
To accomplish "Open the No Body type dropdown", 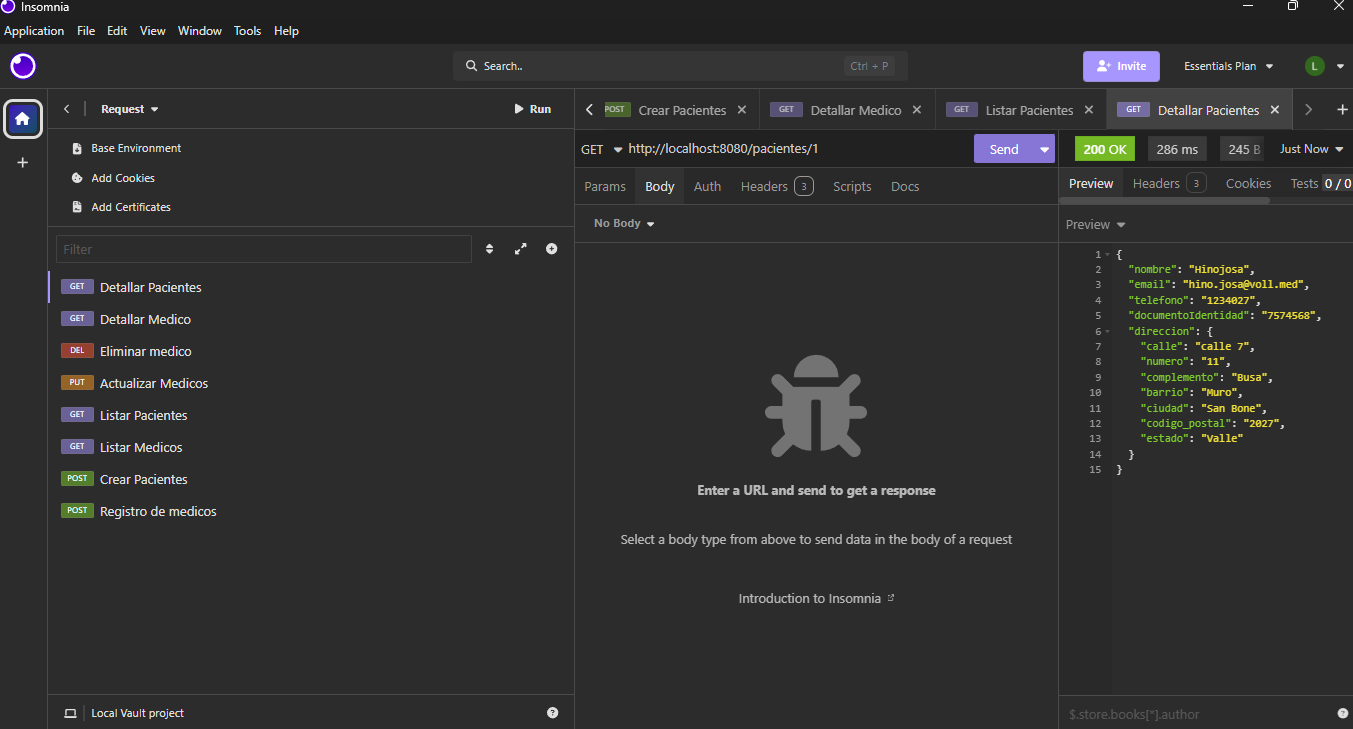I will tap(624, 223).
